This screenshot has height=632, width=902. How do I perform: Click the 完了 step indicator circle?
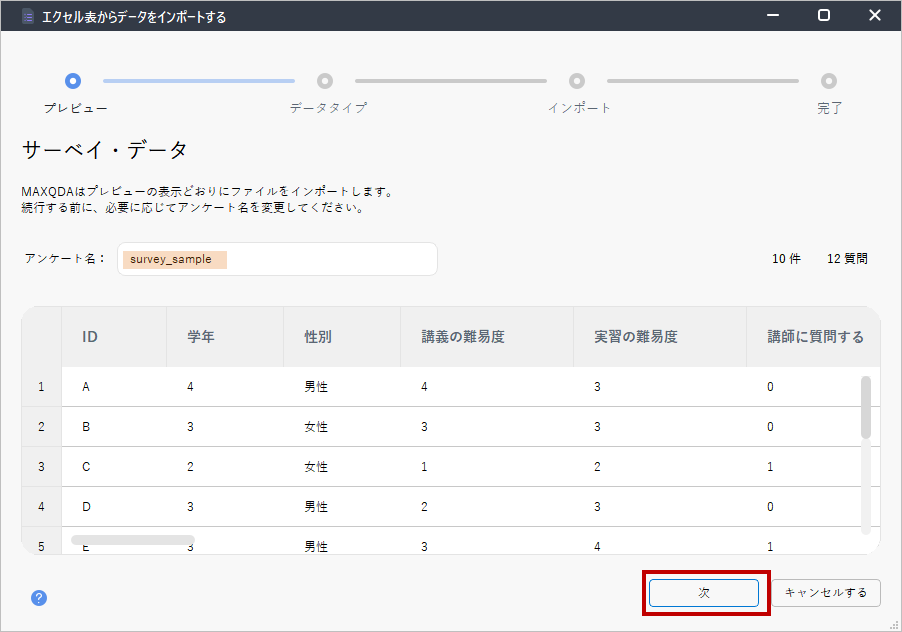[x=829, y=81]
